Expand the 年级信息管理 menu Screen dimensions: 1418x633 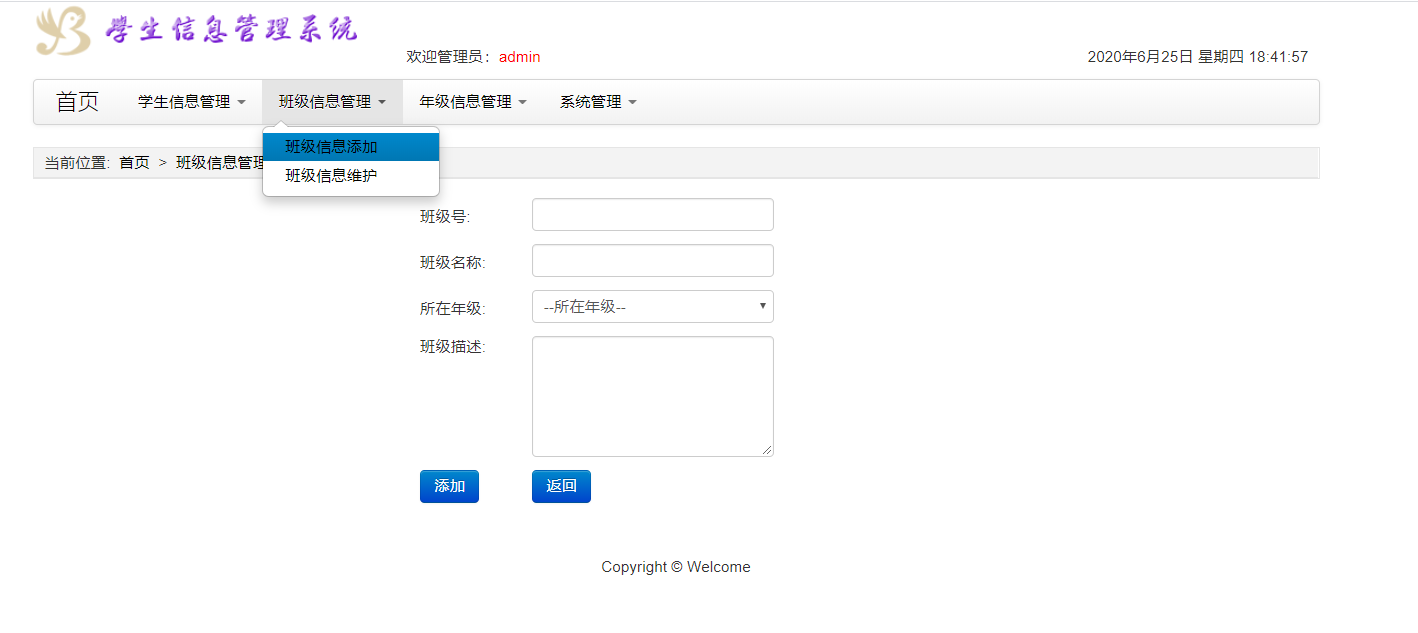coord(473,102)
